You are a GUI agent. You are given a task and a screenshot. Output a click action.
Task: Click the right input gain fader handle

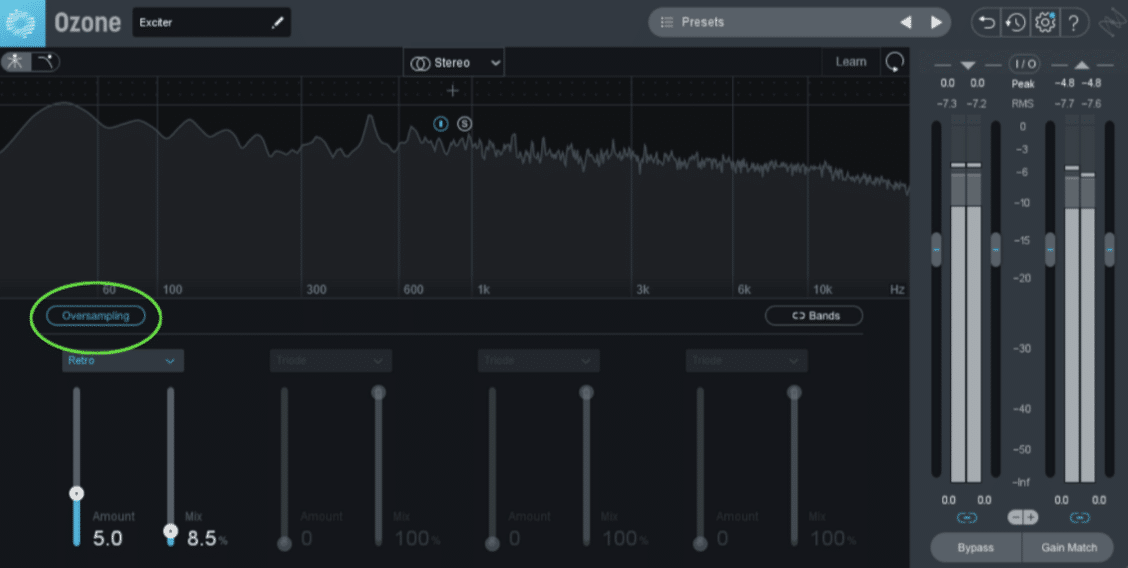tap(996, 249)
